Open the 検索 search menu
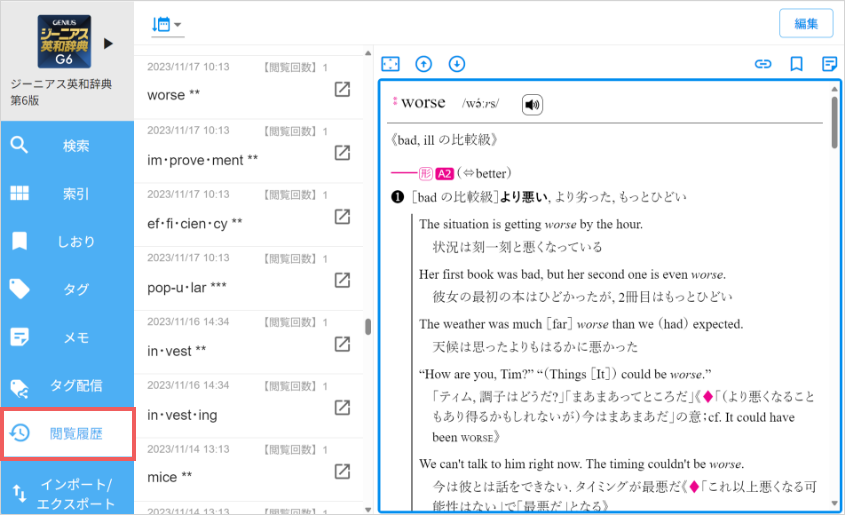The image size is (846, 517). point(67,146)
